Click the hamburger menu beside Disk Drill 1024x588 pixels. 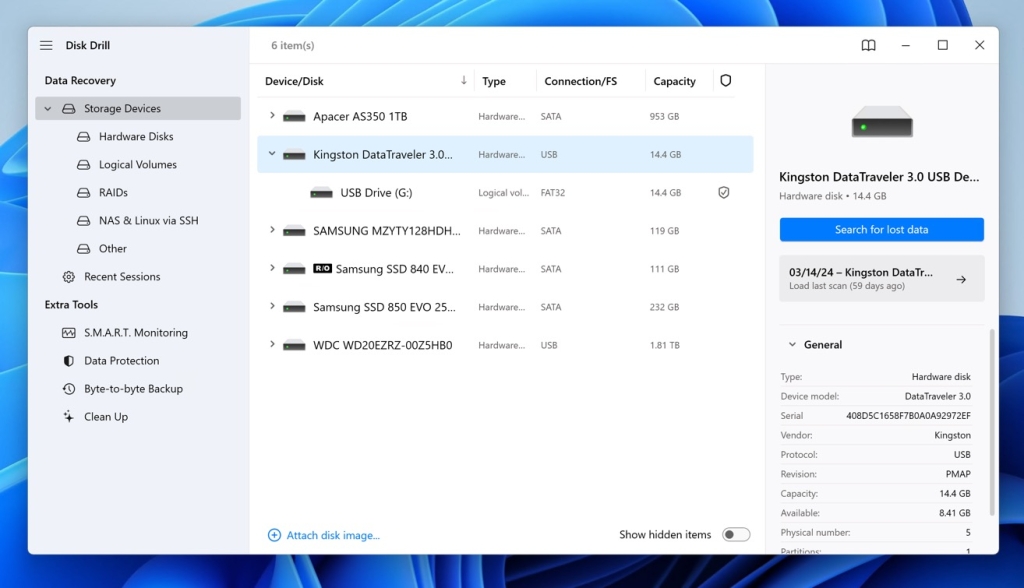coord(46,45)
